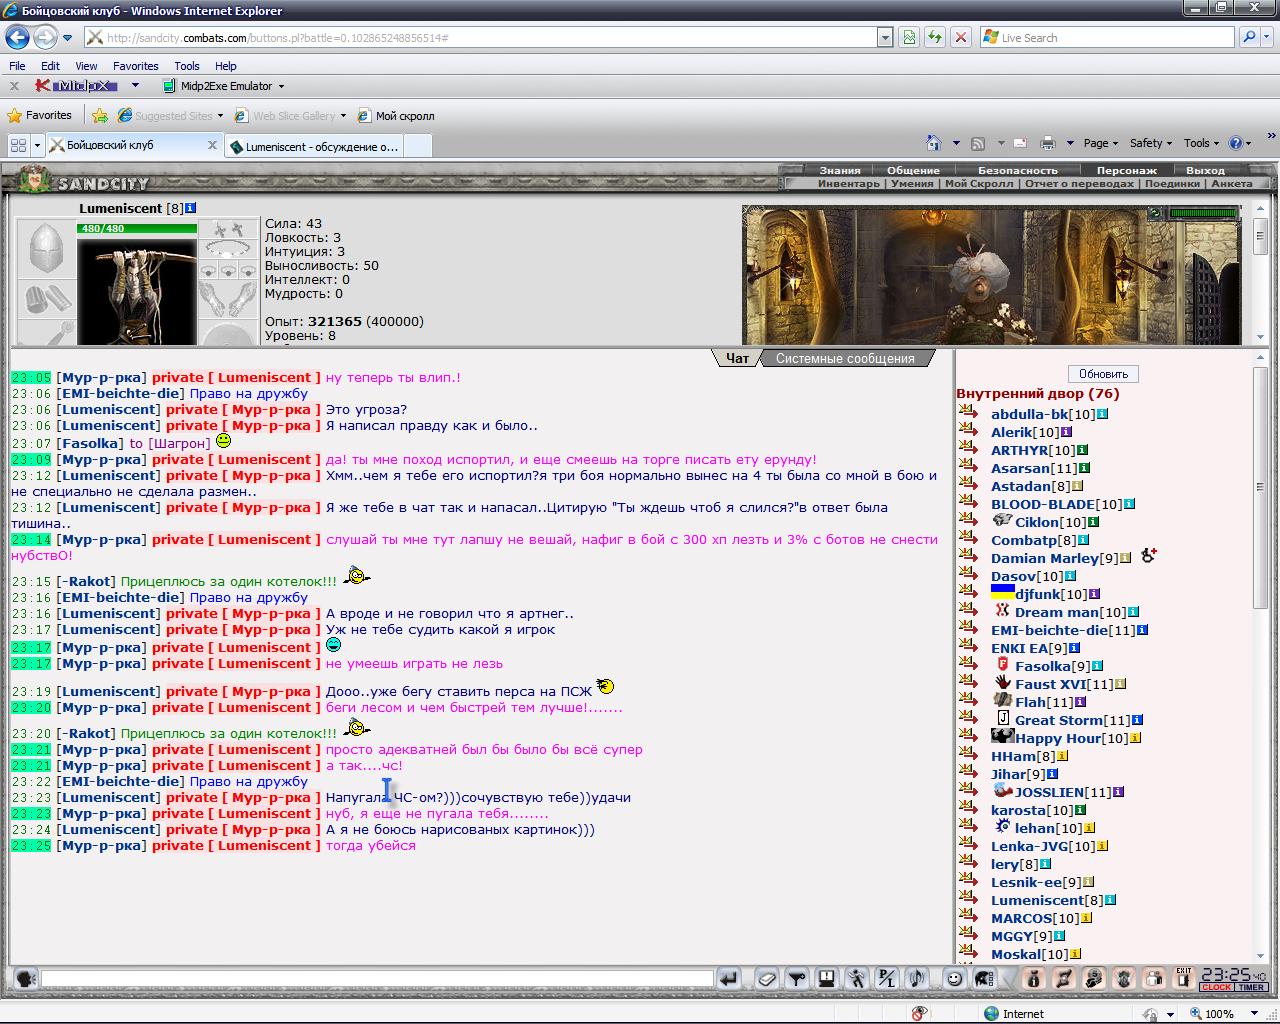Open the address bar dropdown arrow
The width and height of the screenshot is (1280, 1024).
884,37
